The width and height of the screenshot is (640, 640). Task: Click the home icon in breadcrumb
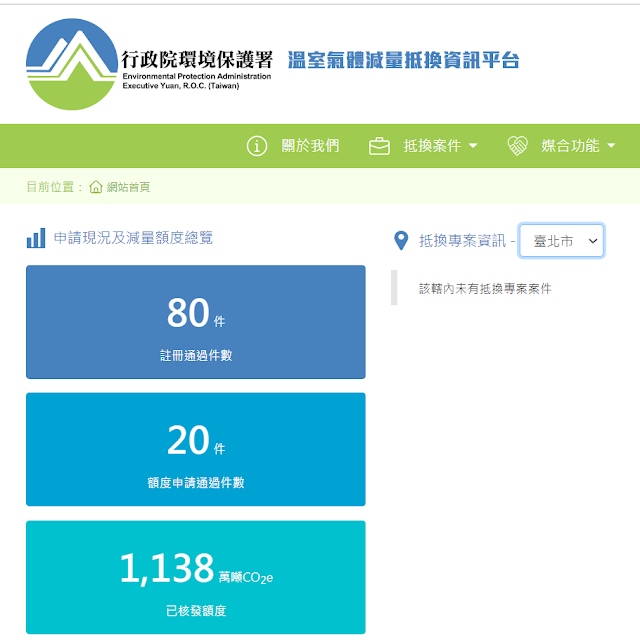click(x=96, y=187)
